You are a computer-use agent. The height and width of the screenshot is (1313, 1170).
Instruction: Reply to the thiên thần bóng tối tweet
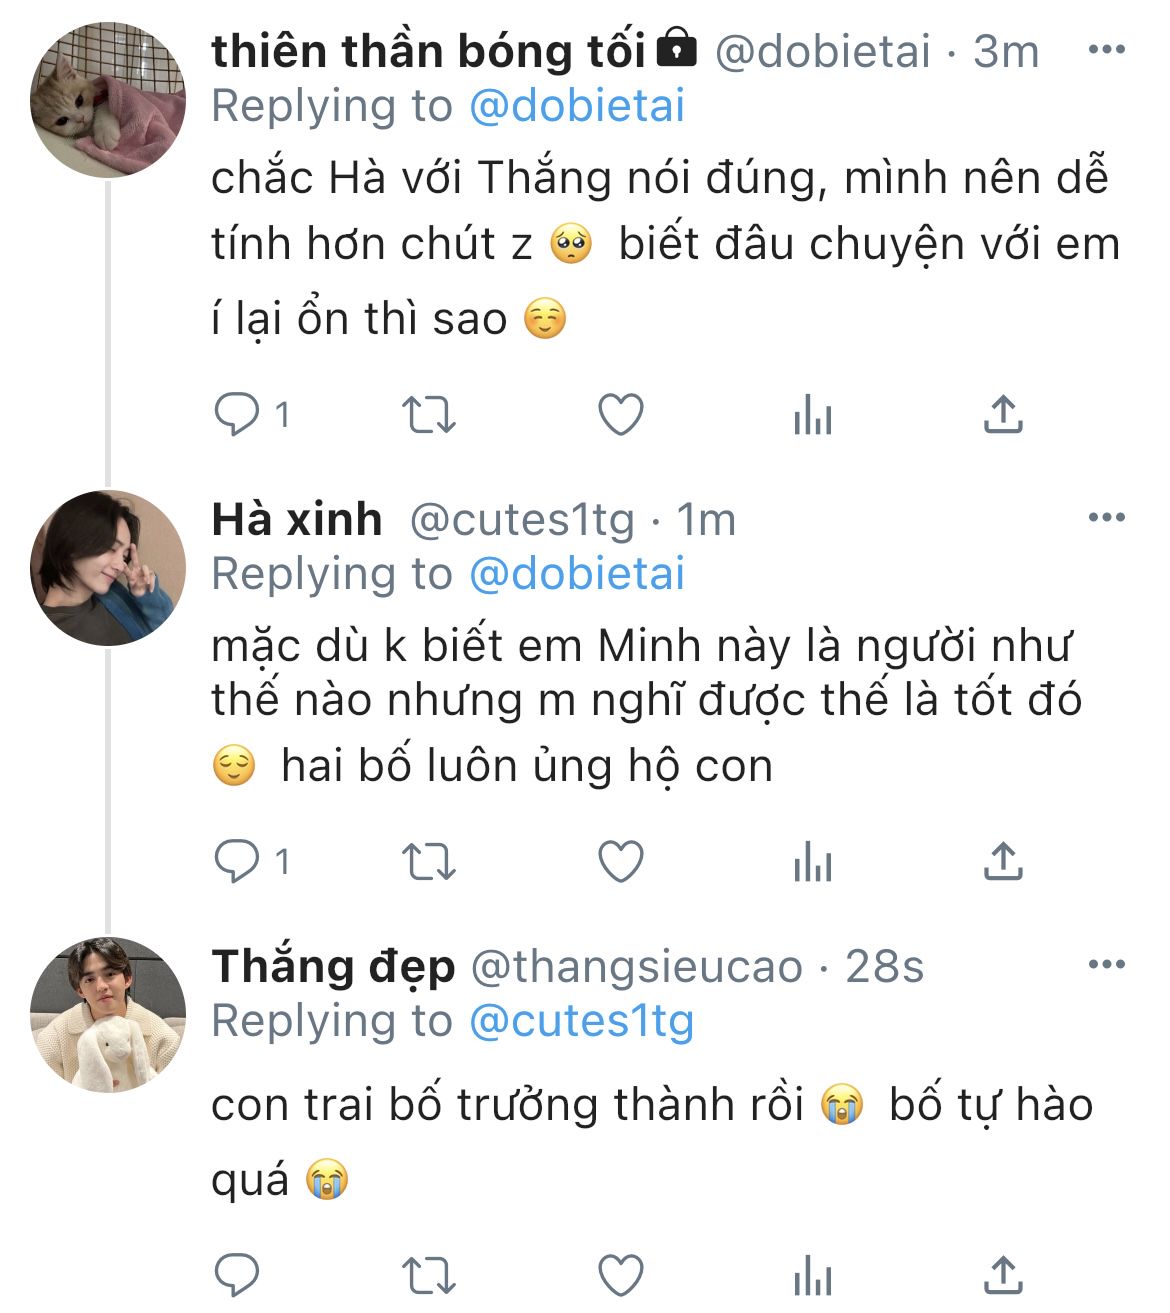[238, 414]
